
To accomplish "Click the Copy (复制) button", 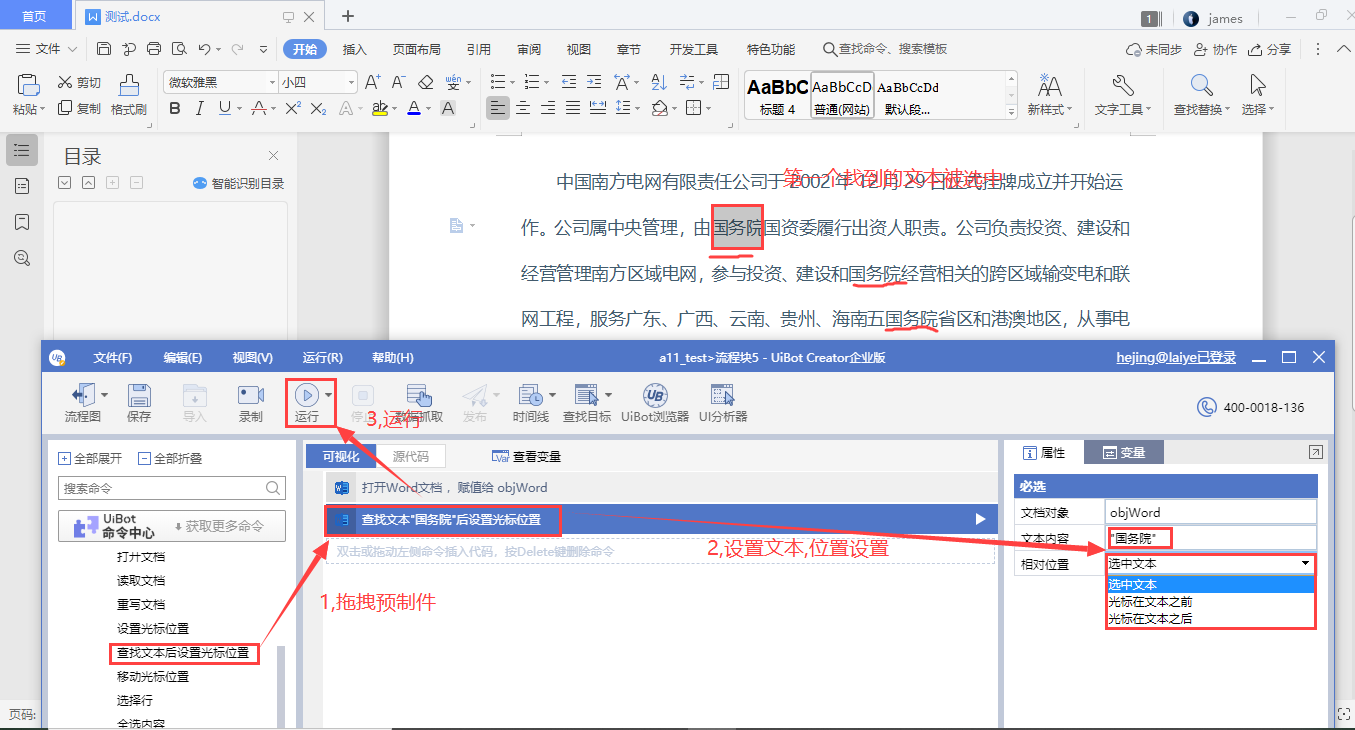I will click(x=80, y=108).
